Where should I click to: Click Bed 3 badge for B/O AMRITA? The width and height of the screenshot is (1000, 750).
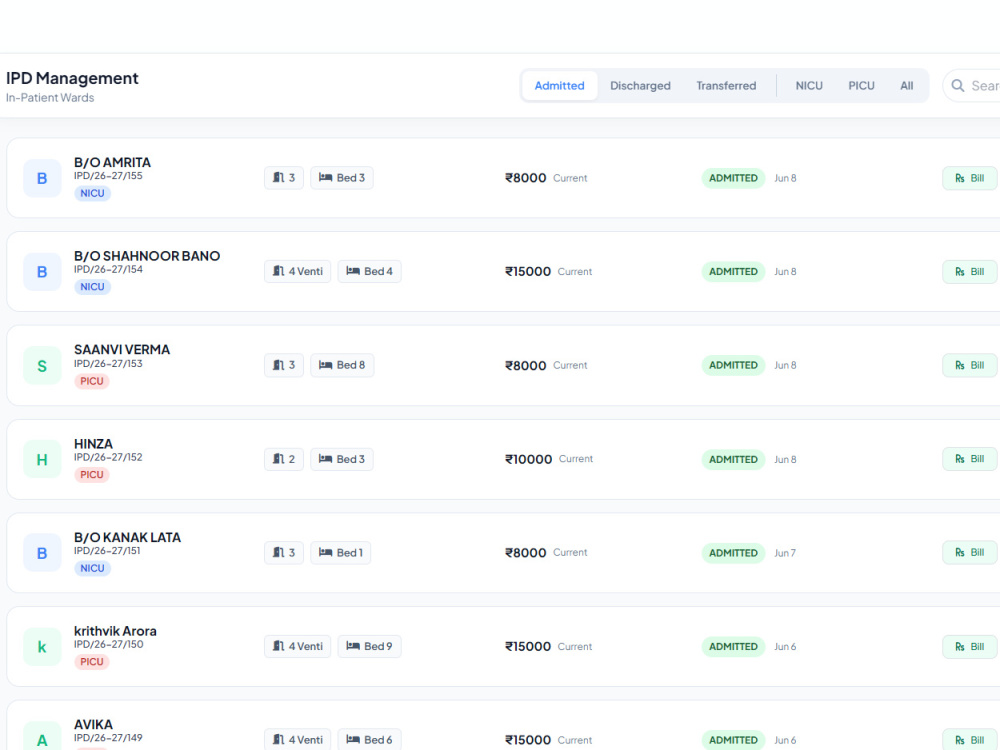tap(342, 178)
